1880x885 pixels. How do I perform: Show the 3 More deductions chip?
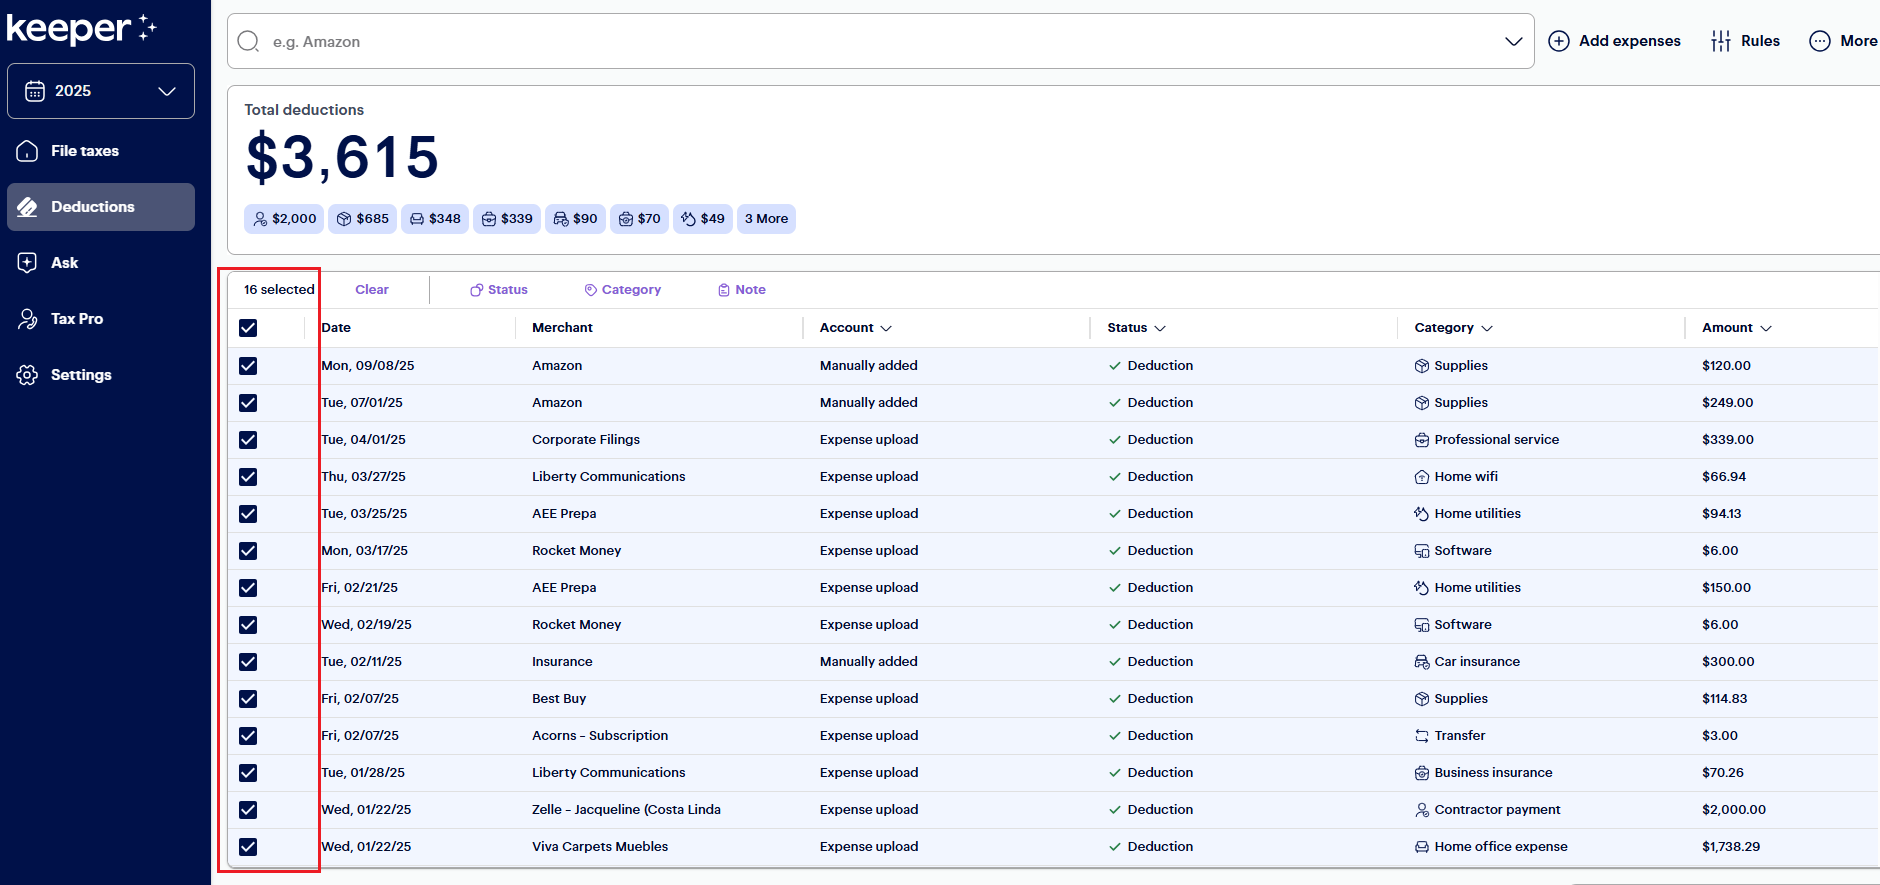(x=766, y=219)
